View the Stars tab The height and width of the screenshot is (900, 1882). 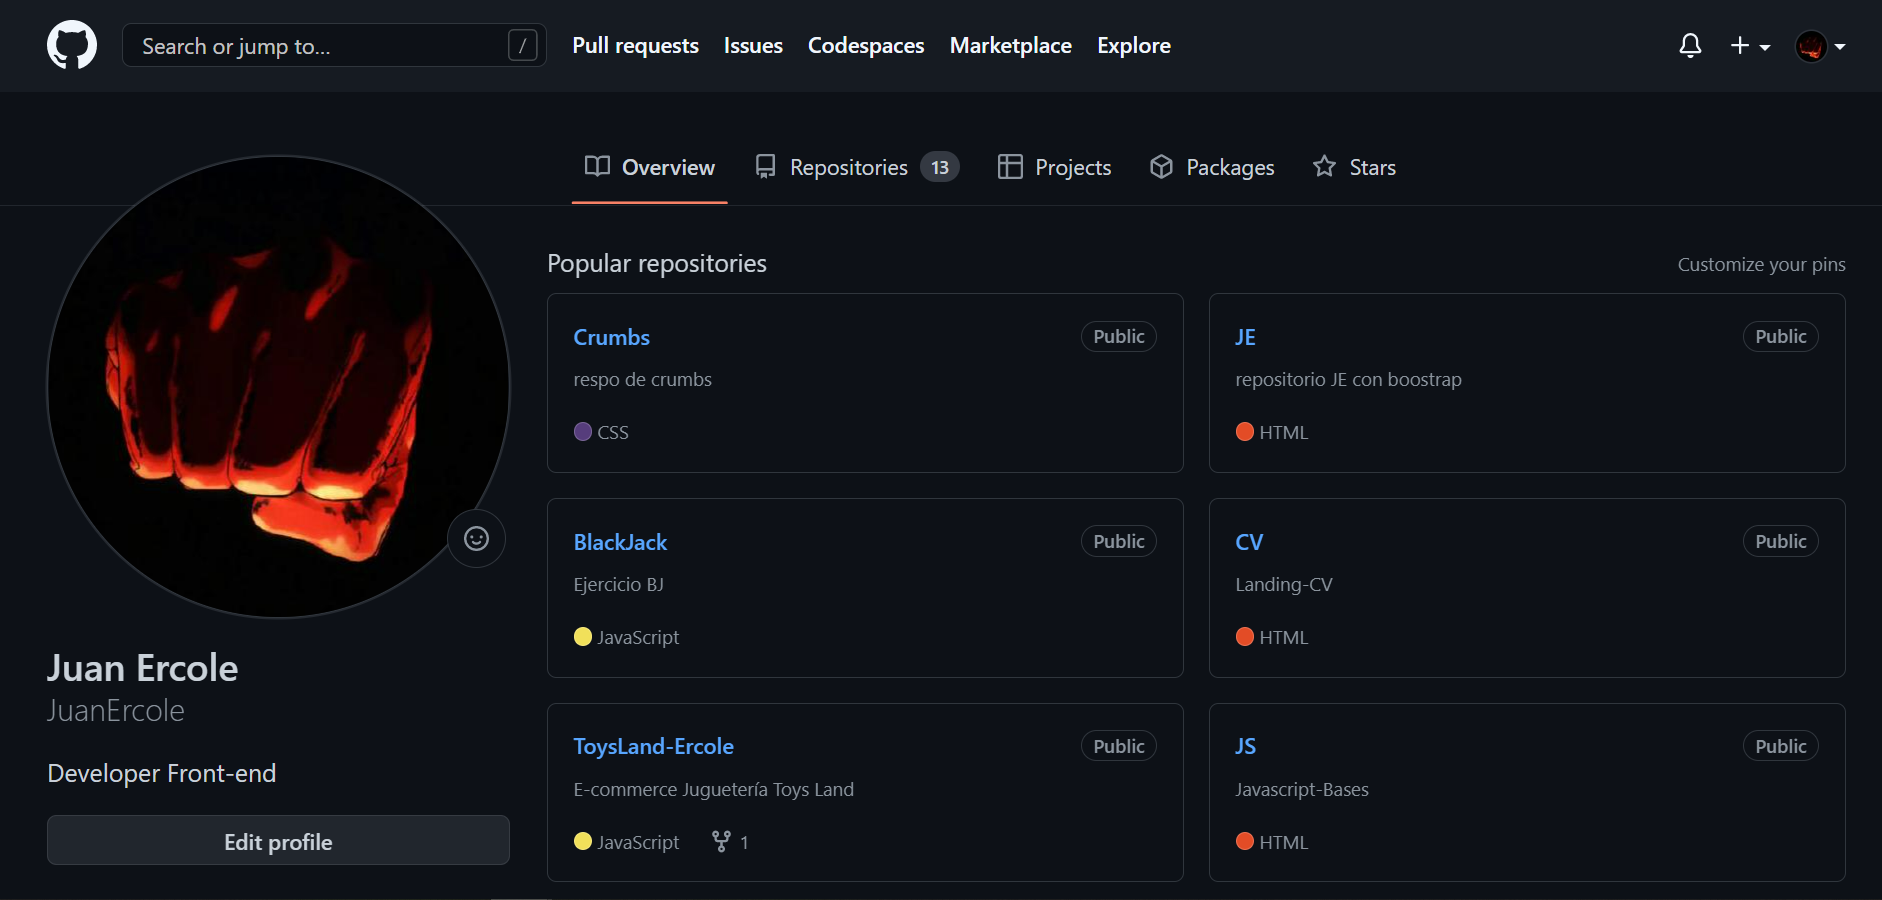pyautogui.click(x=1354, y=167)
